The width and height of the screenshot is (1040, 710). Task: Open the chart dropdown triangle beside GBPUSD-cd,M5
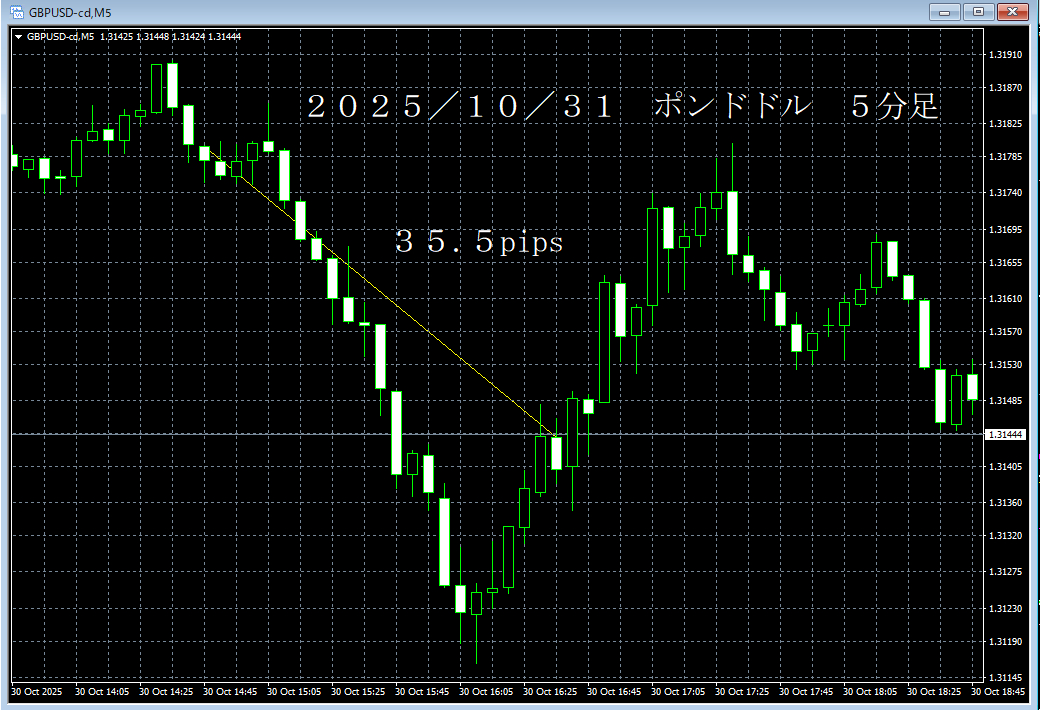(19, 37)
